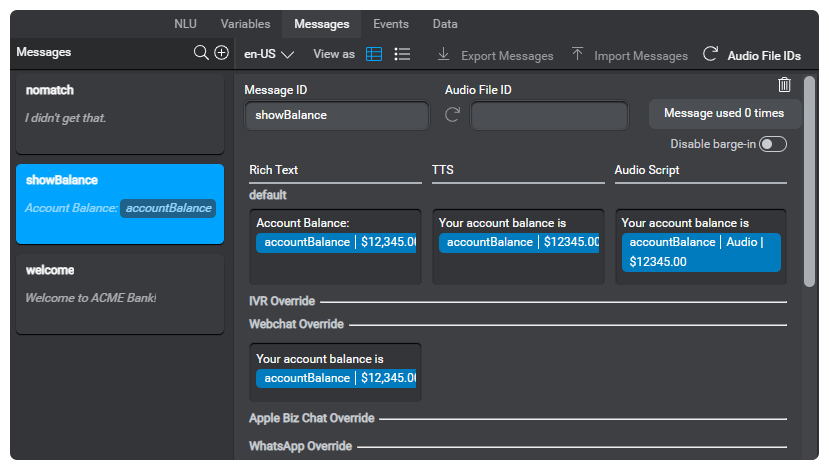This screenshot has height=470, width=829.
Task: Click accountBalance Audio chip in Audio Script
Action: 701,252
